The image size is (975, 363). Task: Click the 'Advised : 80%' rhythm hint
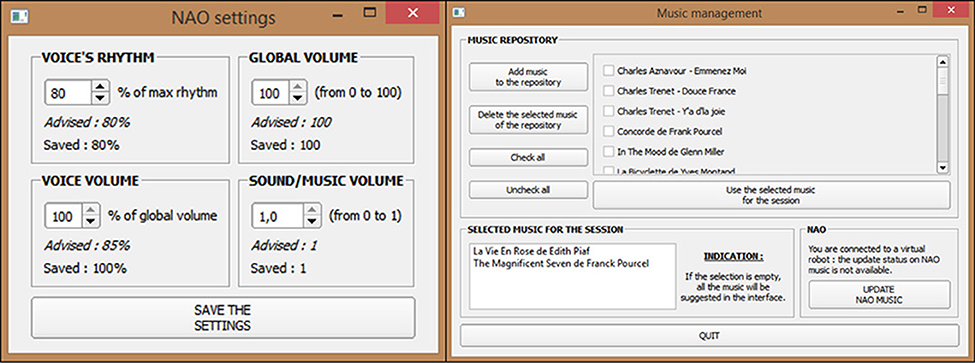[86, 123]
